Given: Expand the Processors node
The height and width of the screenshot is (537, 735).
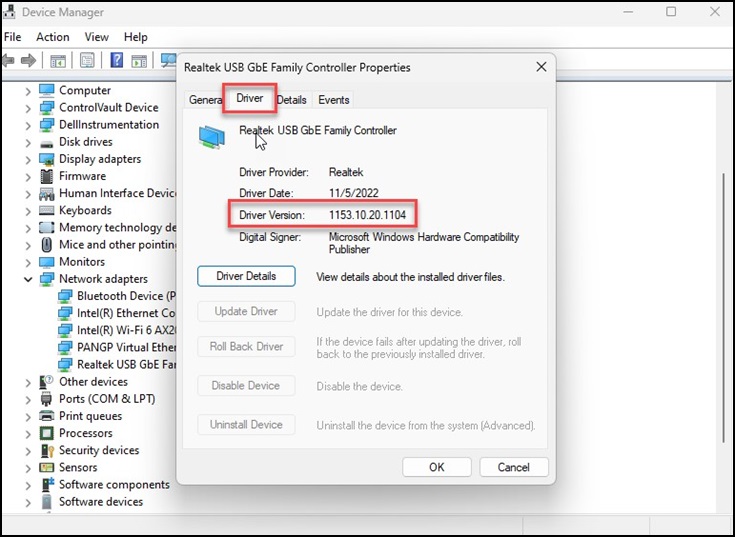Looking at the screenshot, I should (28, 433).
